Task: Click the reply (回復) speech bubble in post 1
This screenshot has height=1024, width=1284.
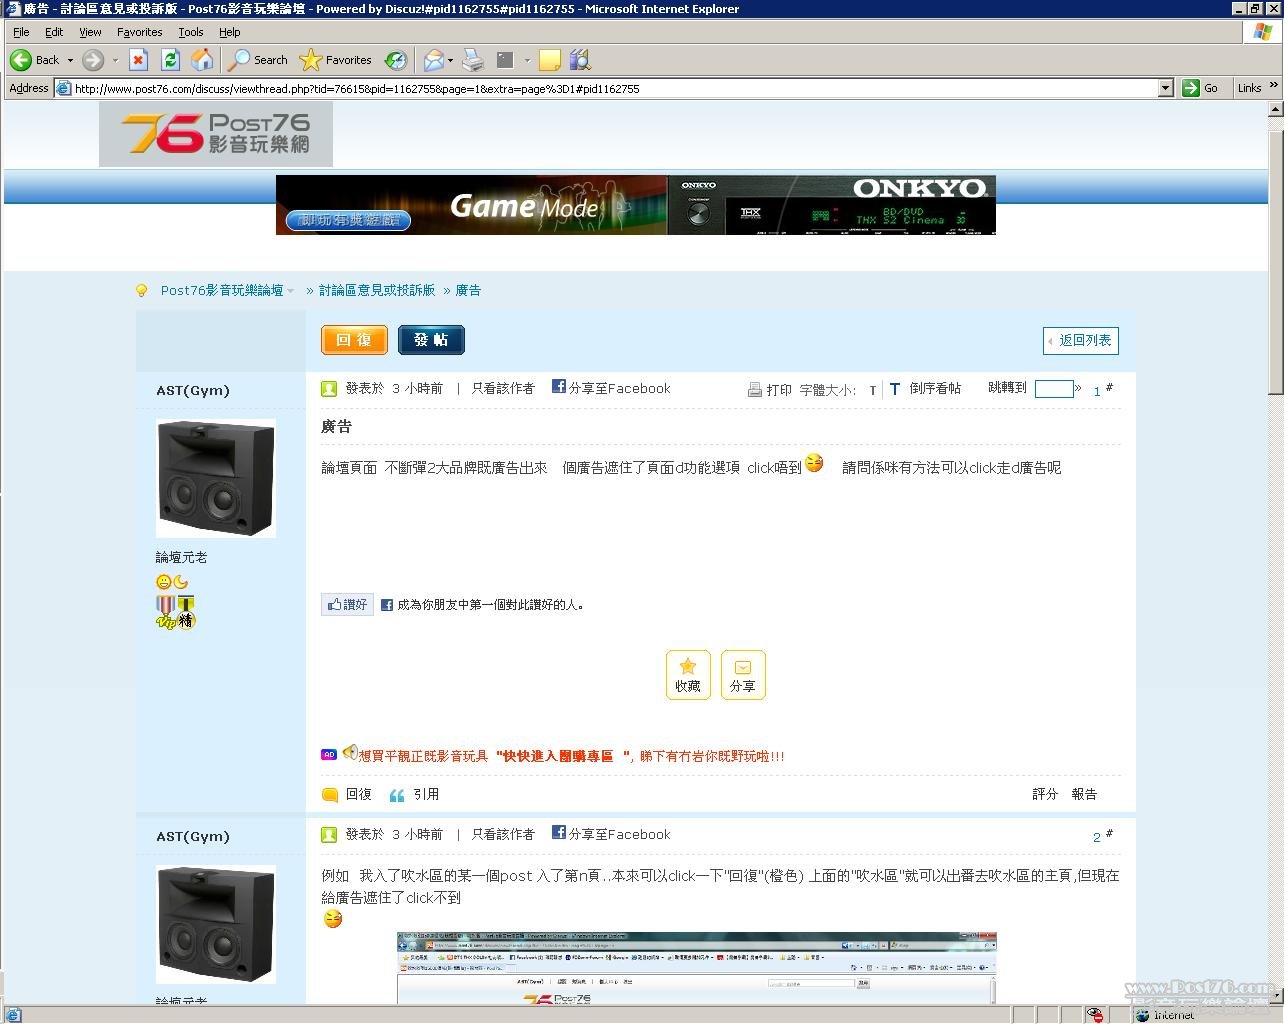Action: (x=330, y=795)
